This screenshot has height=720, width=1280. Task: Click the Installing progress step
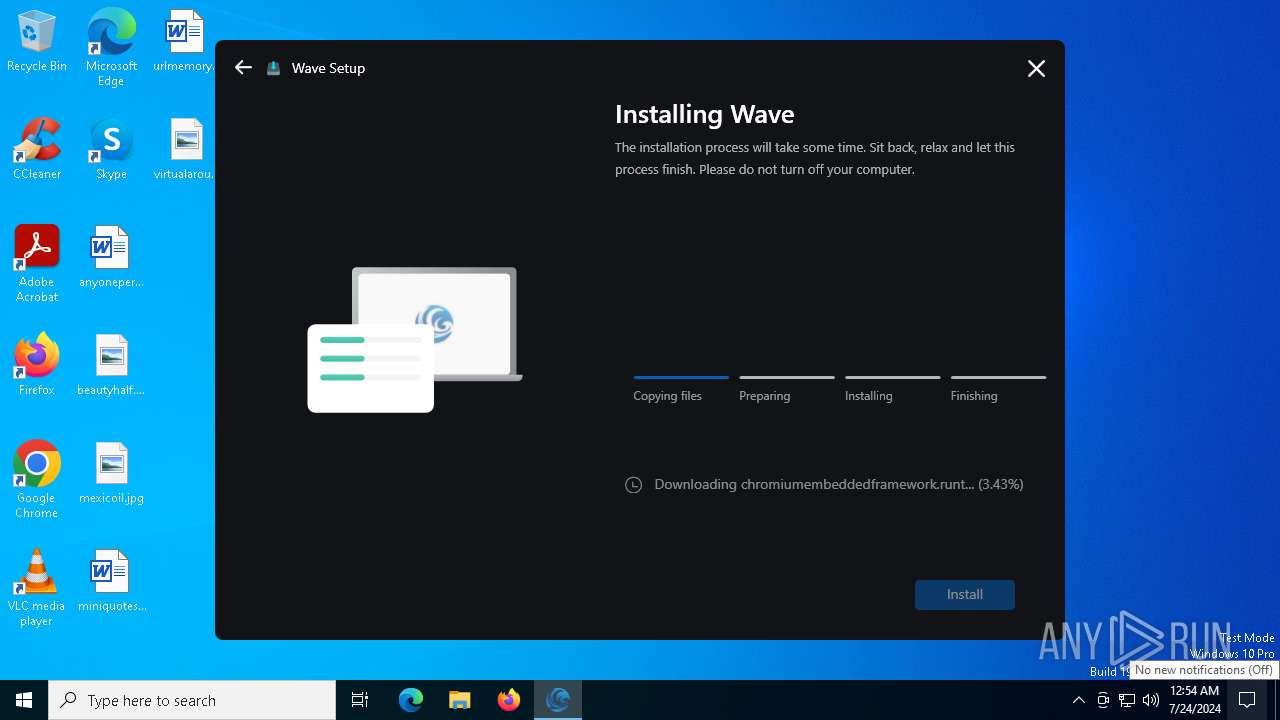(x=893, y=389)
